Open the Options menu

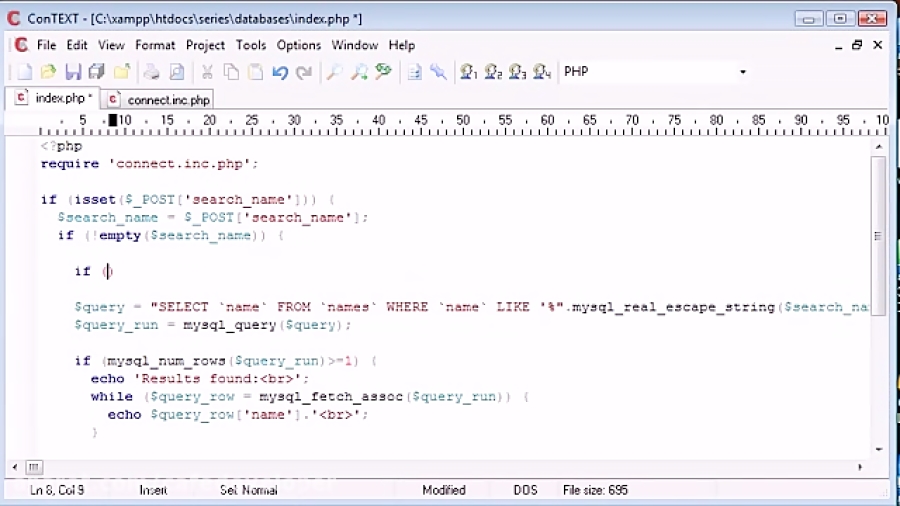(298, 45)
